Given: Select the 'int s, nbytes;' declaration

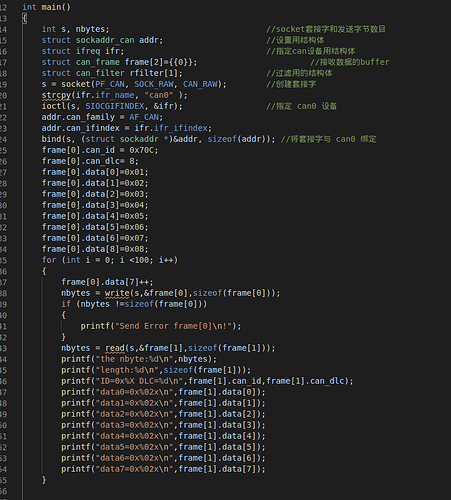Looking at the screenshot, I should [x=75, y=29].
